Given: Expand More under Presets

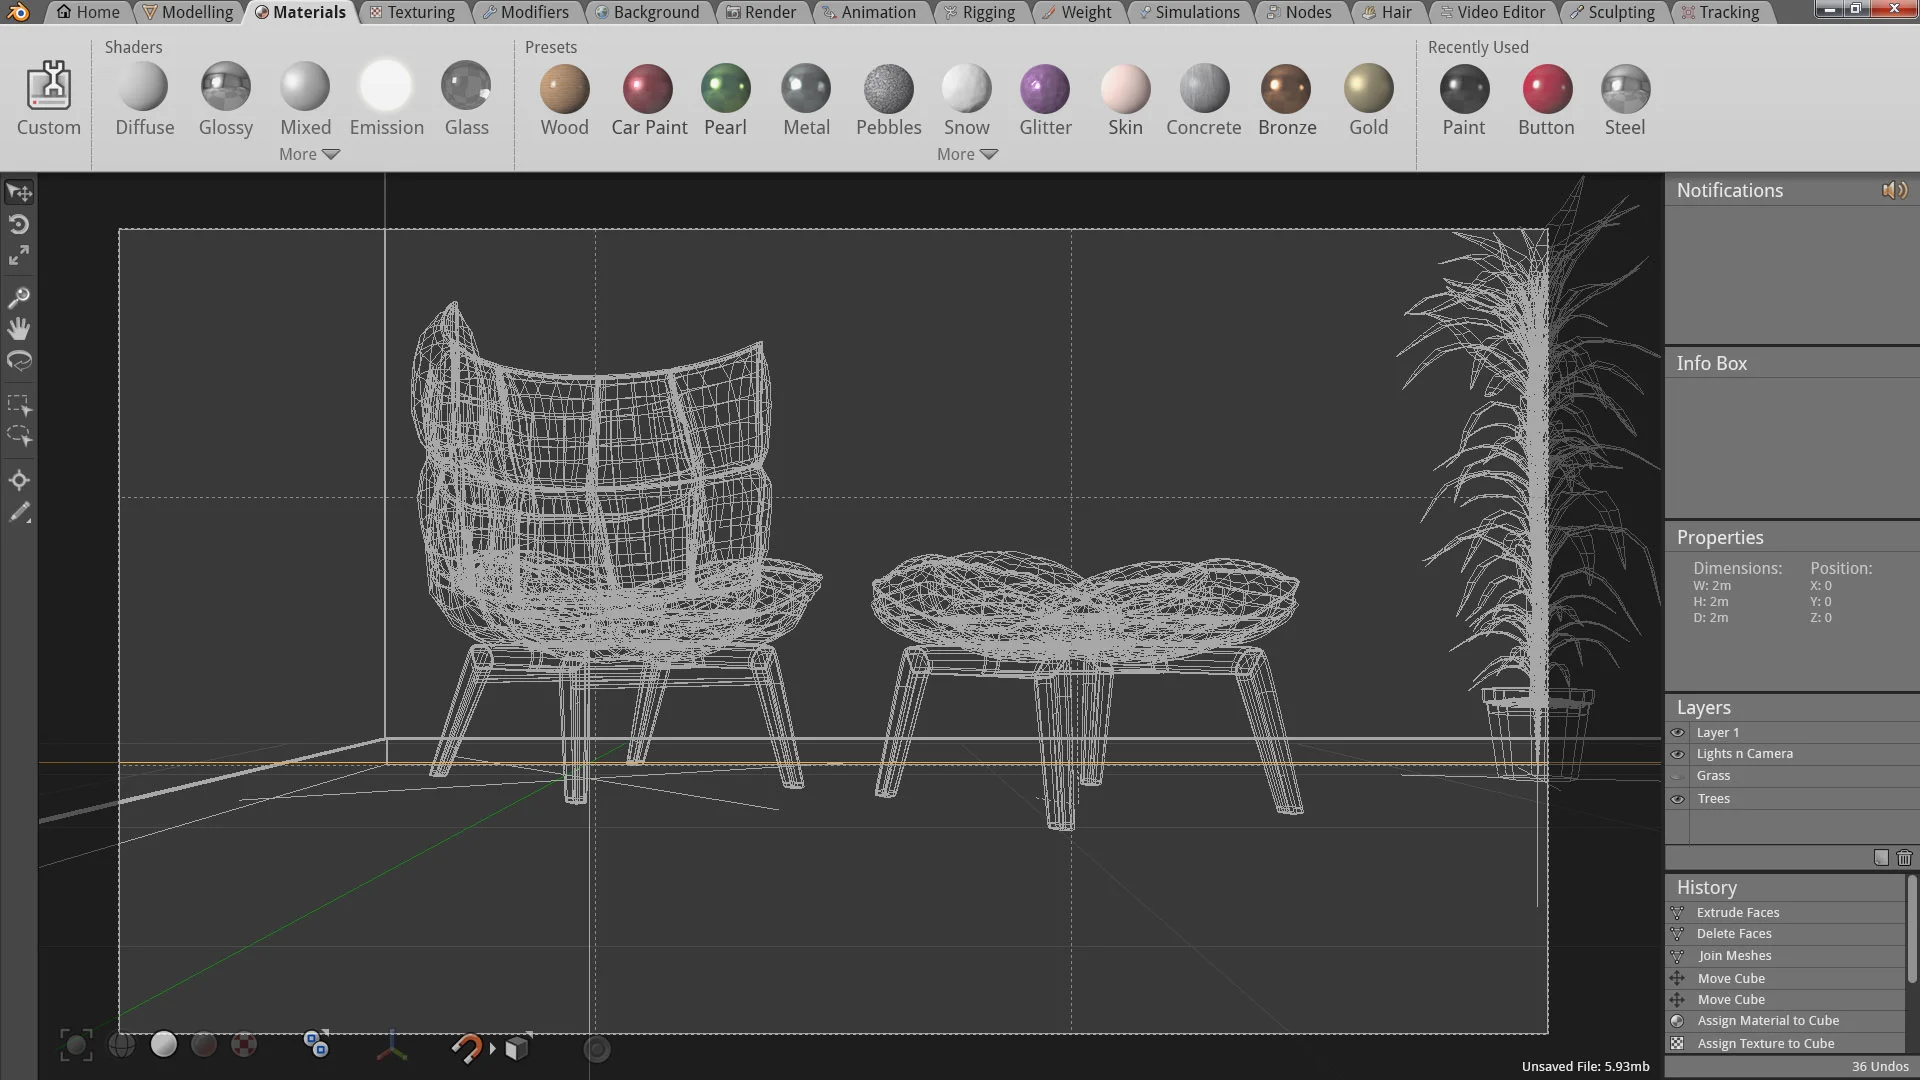Looking at the screenshot, I should tap(967, 154).
